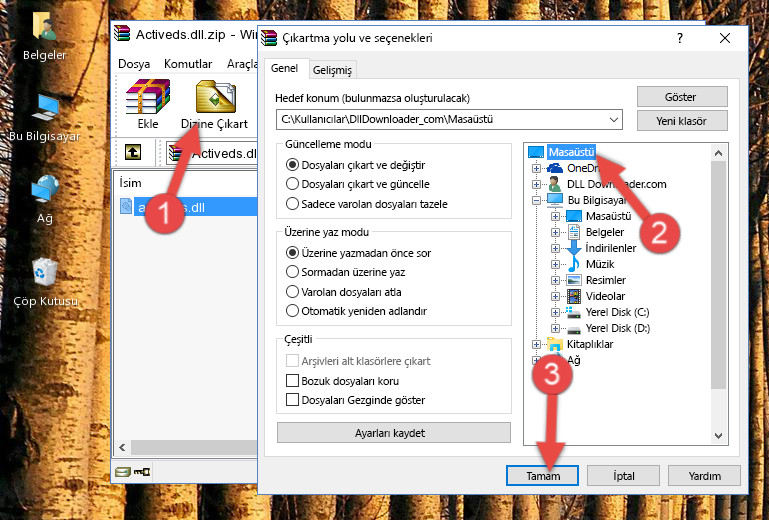This screenshot has width=769, height=520.
Task: Collapse the Bu Bilgisayar tree node
Action: point(536,200)
